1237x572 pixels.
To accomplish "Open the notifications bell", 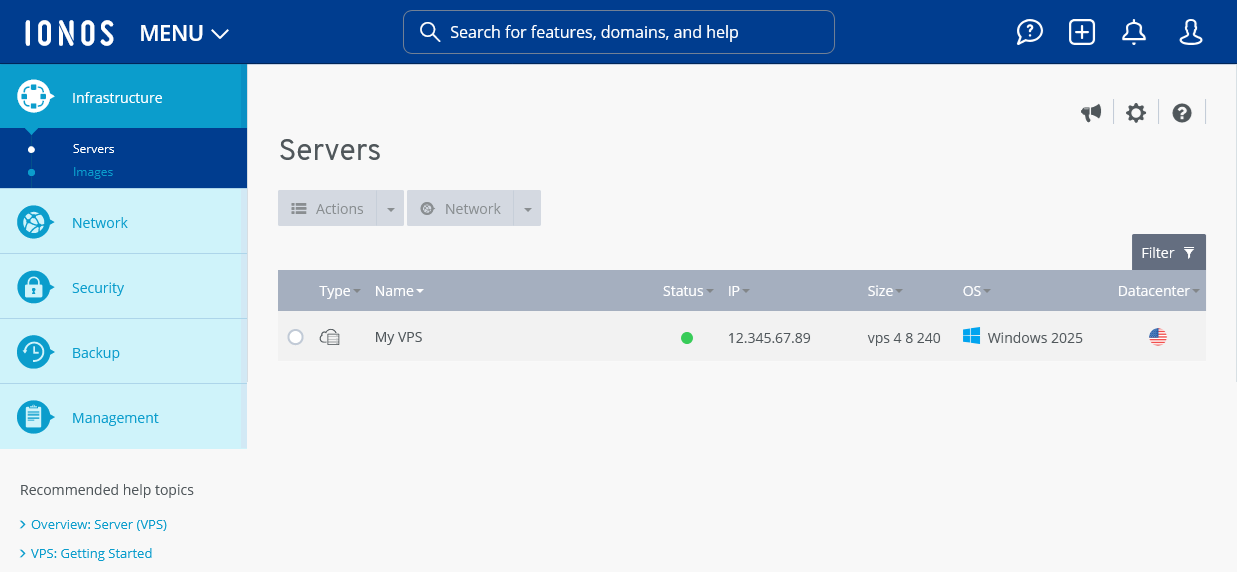I will point(1134,32).
